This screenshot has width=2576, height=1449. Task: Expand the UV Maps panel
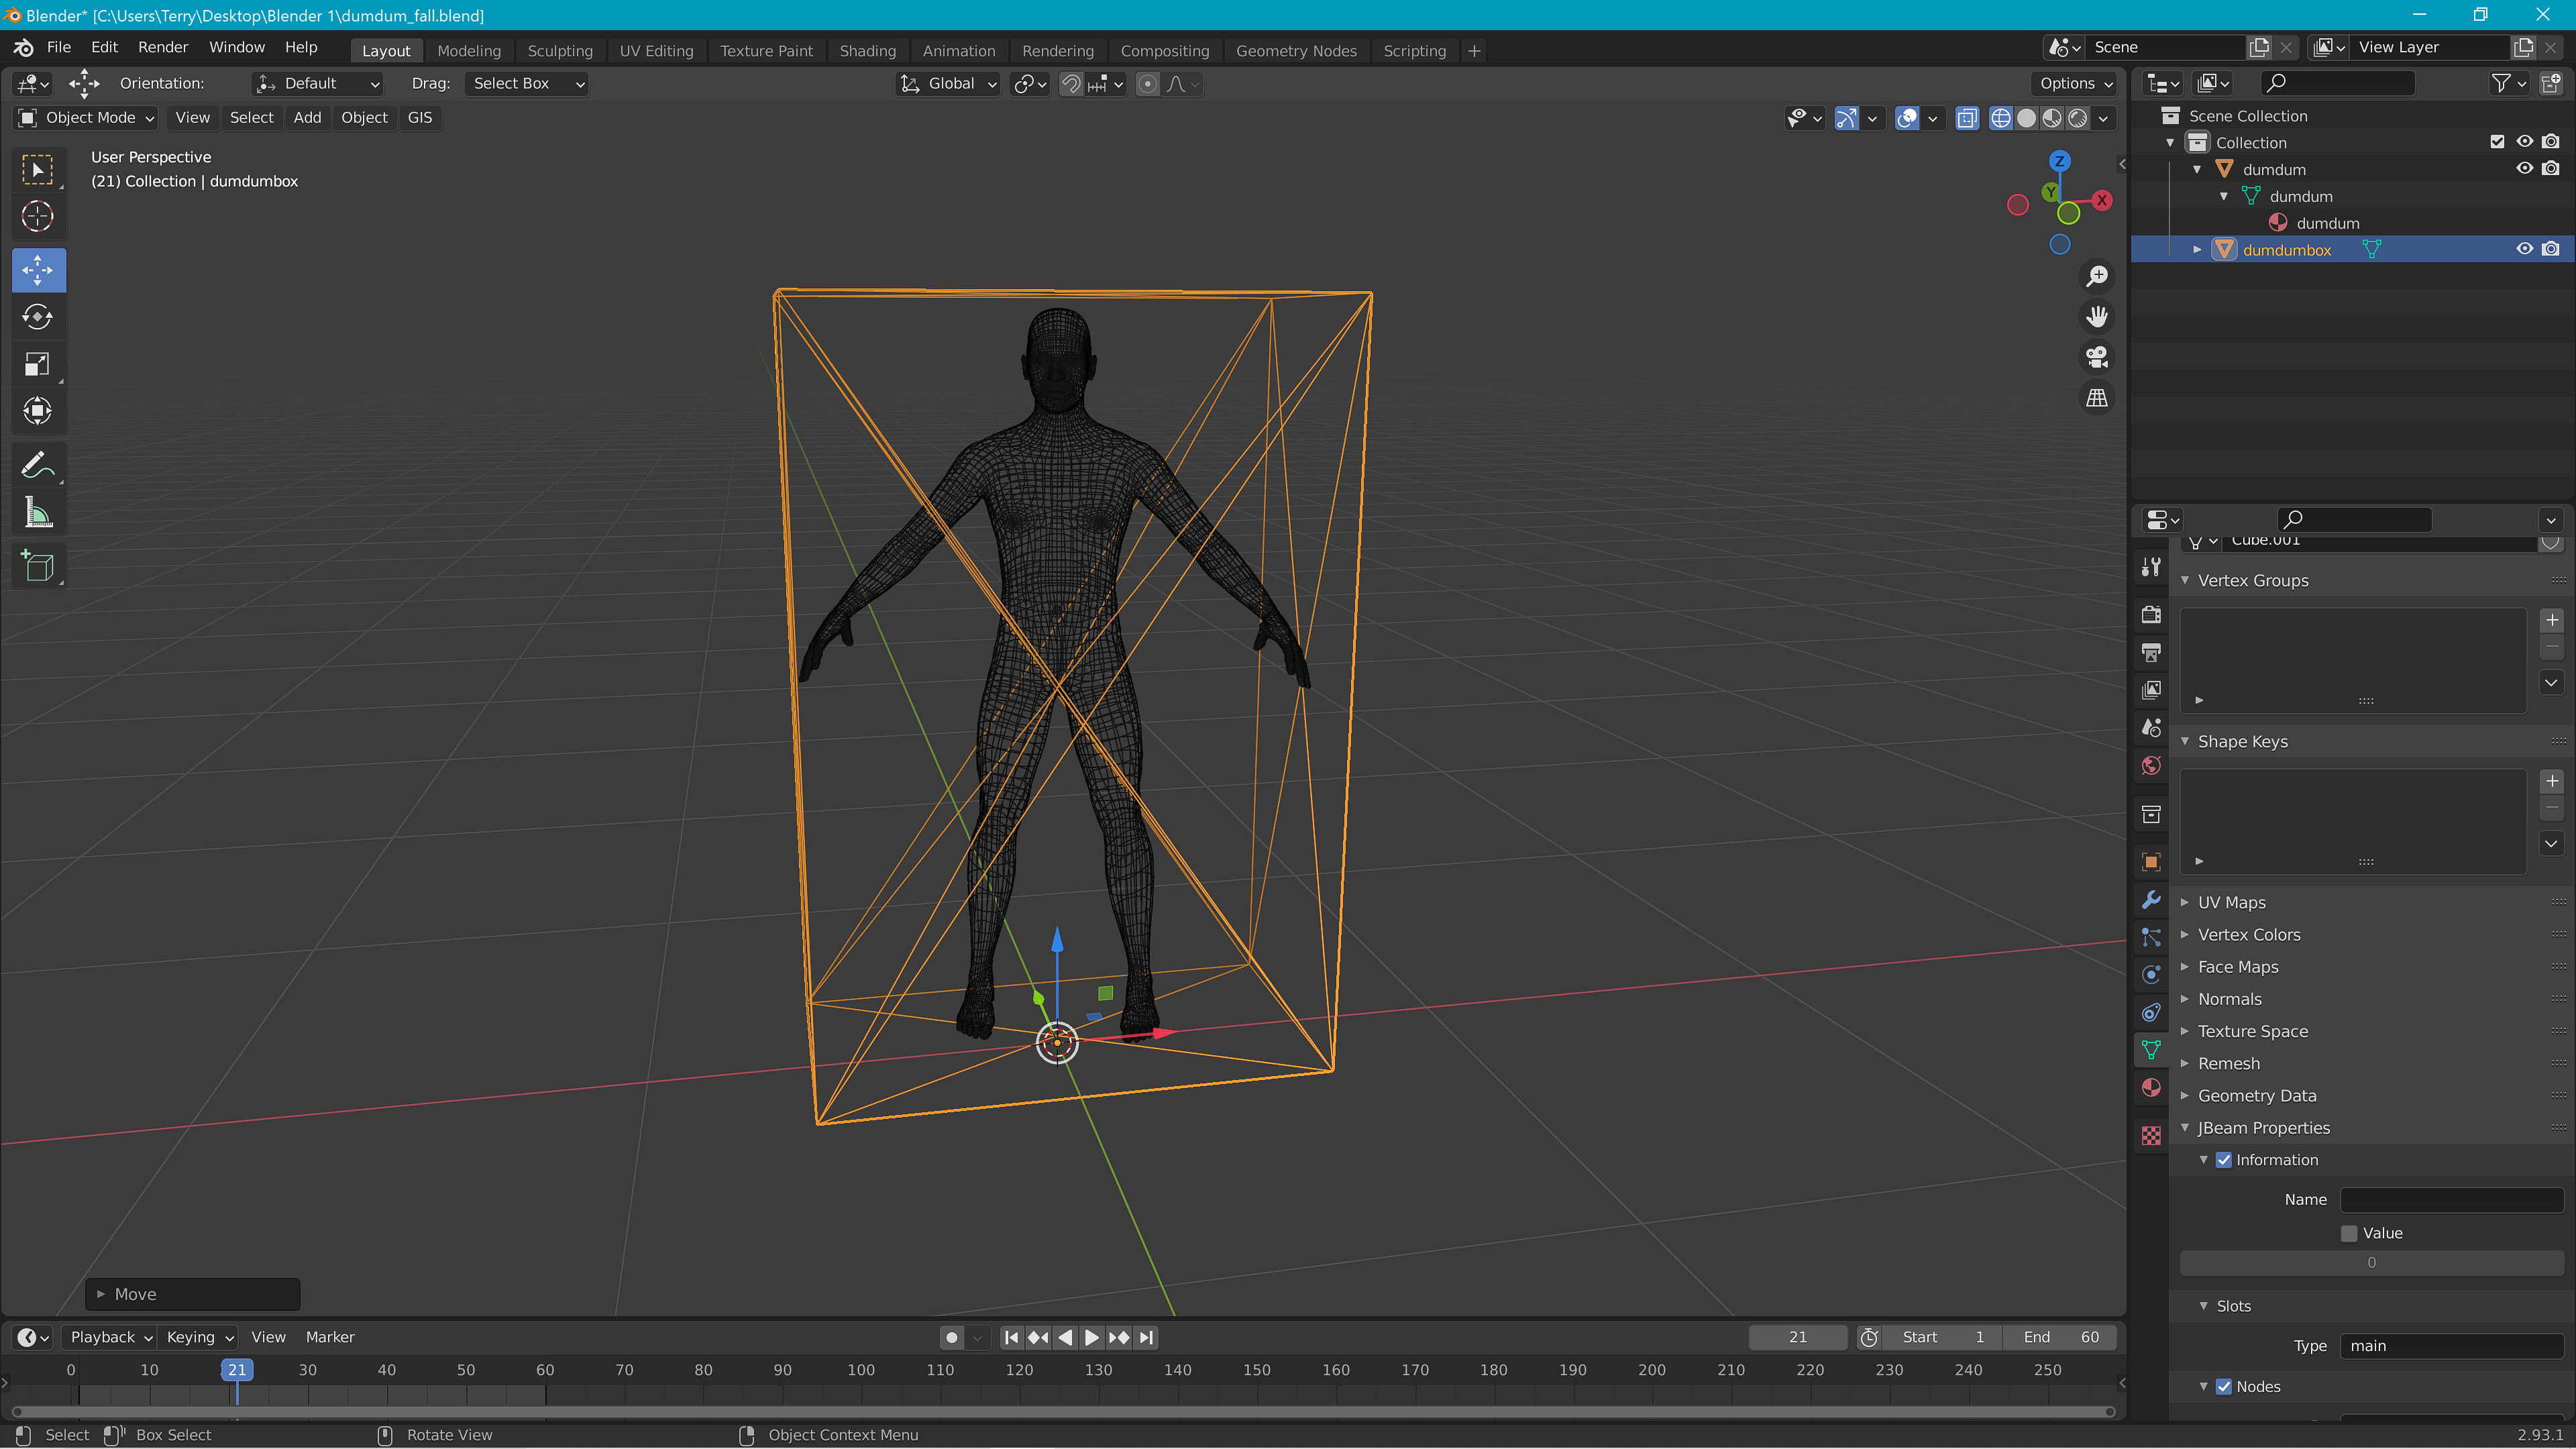pyautogui.click(x=2231, y=902)
